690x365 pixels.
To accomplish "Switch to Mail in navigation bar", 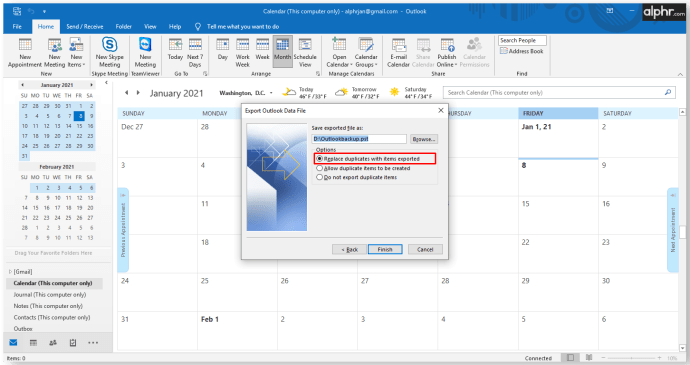I will pos(13,343).
